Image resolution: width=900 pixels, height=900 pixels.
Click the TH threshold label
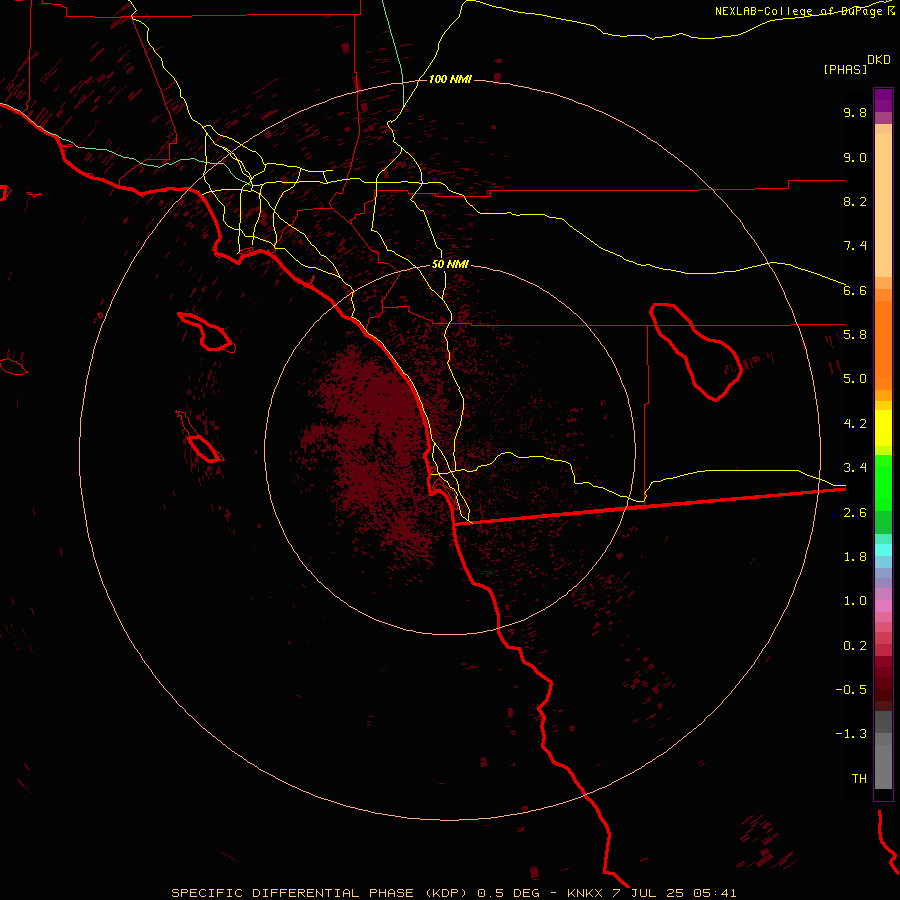click(x=859, y=779)
